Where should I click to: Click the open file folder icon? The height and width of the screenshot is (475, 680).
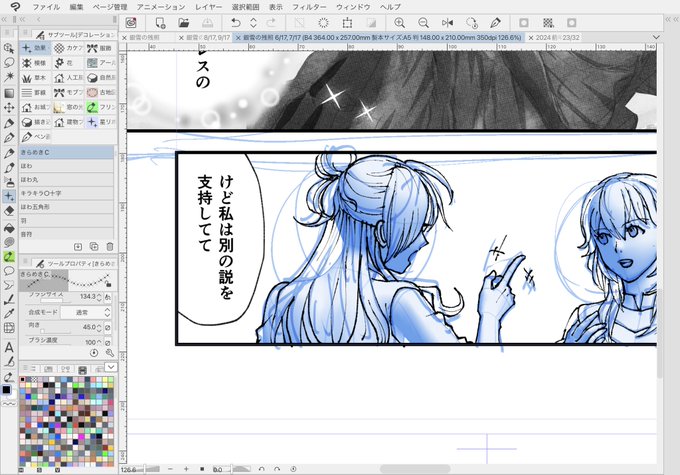click(183, 23)
